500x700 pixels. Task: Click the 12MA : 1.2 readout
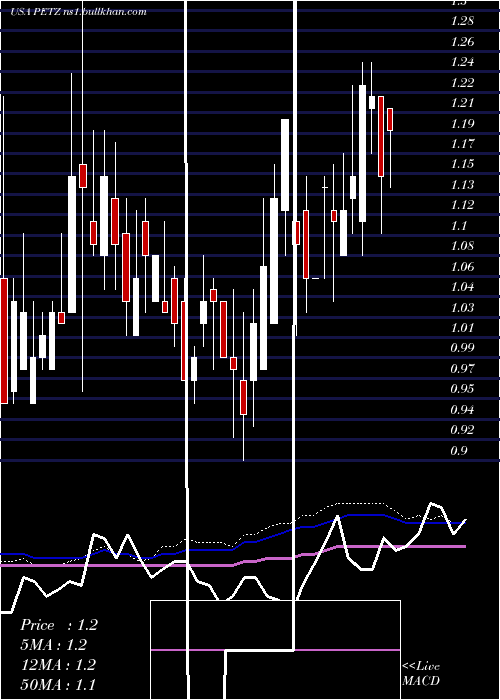coord(58,665)
